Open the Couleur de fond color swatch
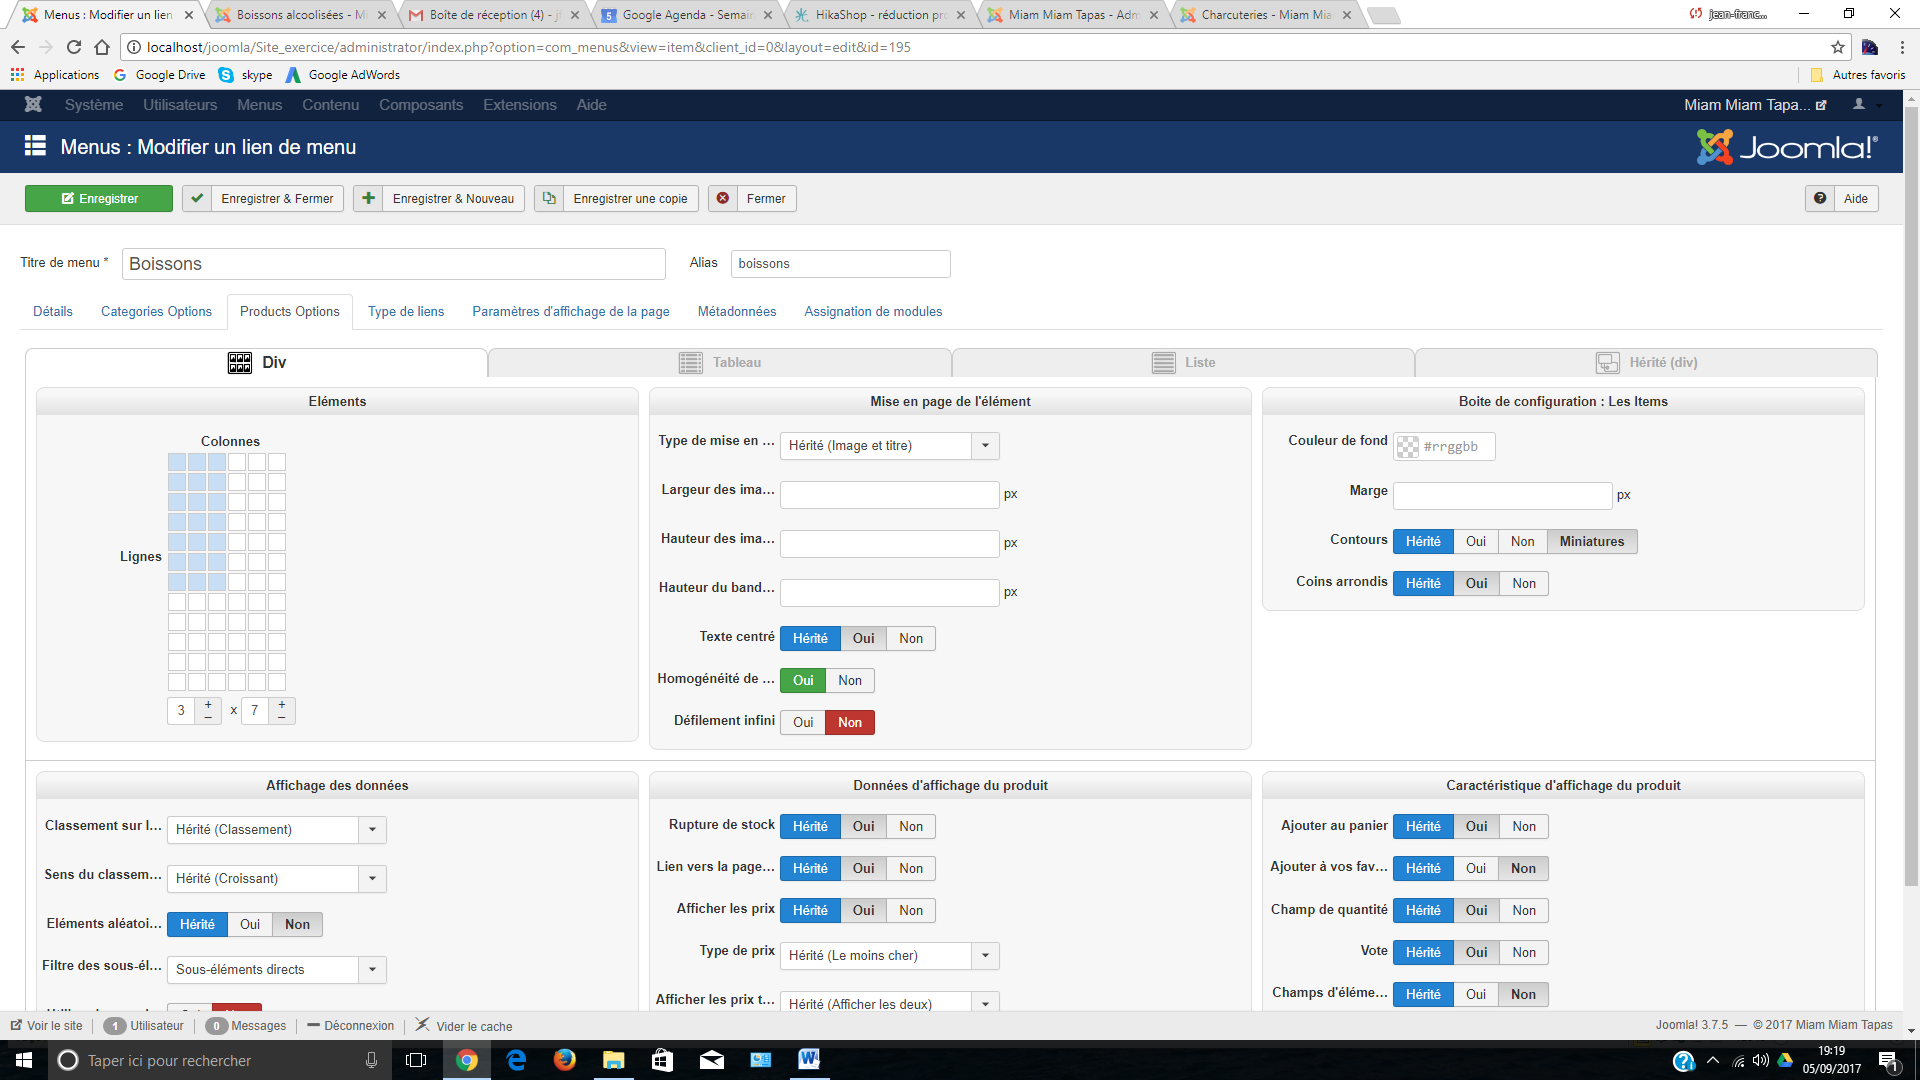Screen dimensions: 1920x1080 (x=1408, y=447)
